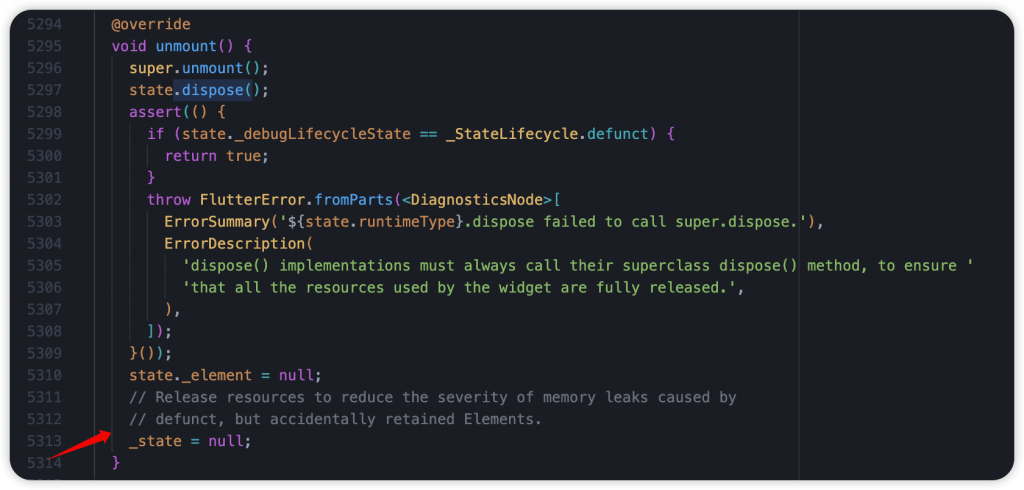Screen dimensions: 1024x490
Task: Click ErrorDescription constructor
Action: 234,244
